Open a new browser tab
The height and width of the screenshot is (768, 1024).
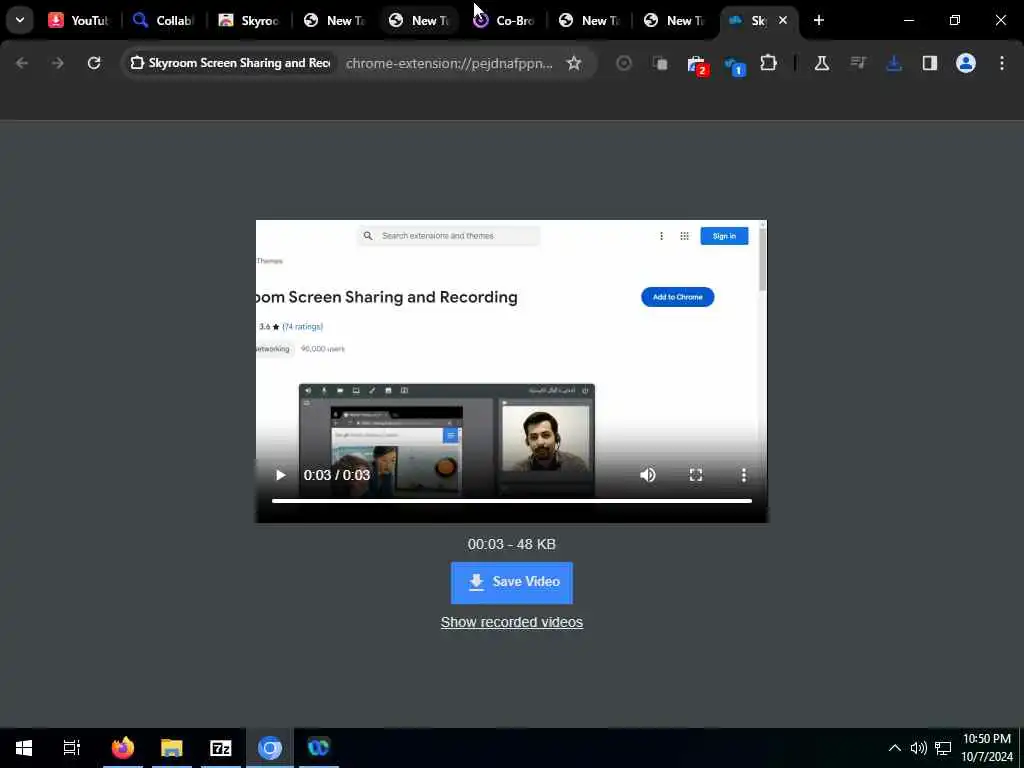tap(819, 20)
